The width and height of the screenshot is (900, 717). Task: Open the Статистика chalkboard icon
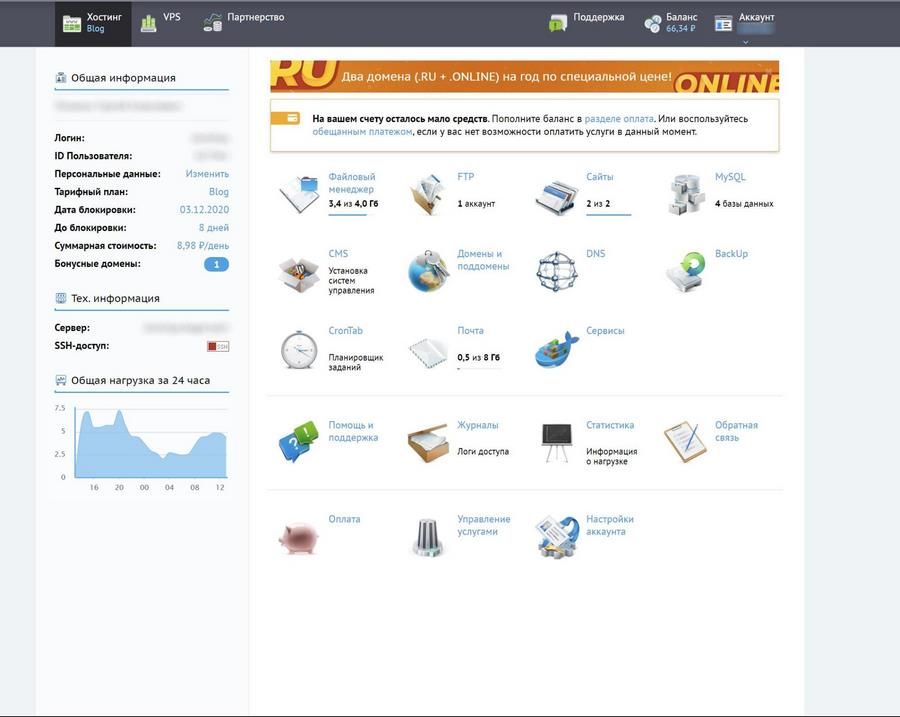point(556,443)
